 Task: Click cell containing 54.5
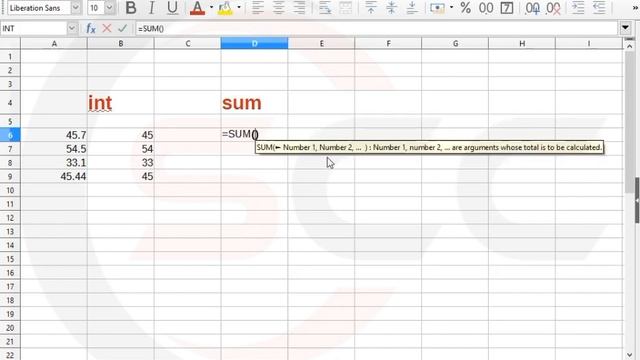click(54, 149)
